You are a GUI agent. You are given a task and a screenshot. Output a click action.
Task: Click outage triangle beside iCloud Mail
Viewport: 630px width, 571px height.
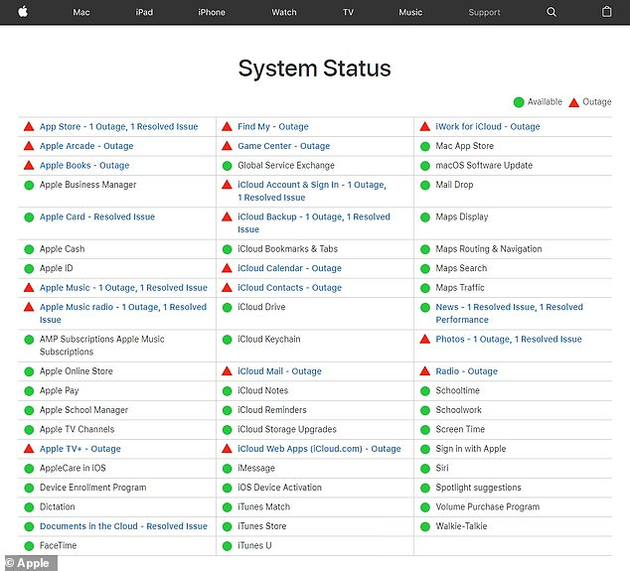pos(227,371)
